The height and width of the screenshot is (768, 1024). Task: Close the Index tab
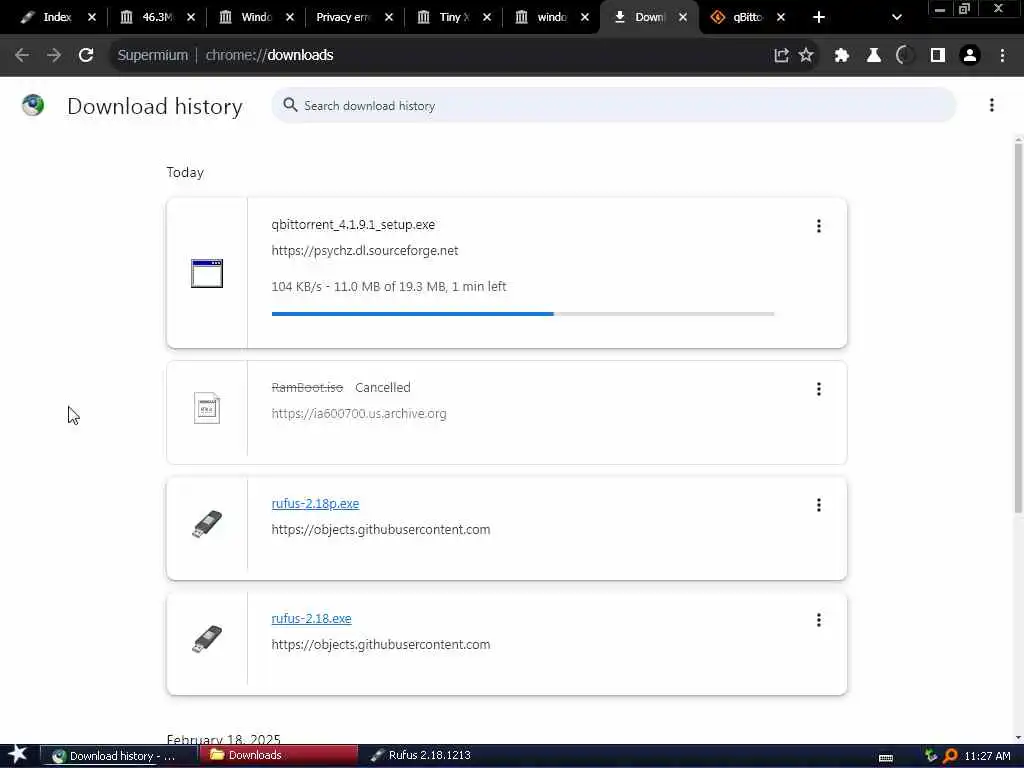(x=92, y=18)
